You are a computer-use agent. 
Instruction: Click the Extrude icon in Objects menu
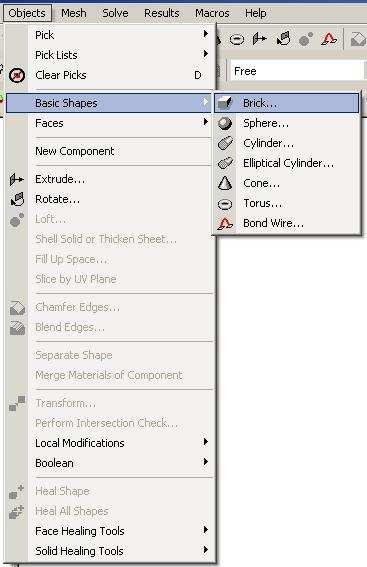(17, 179)
